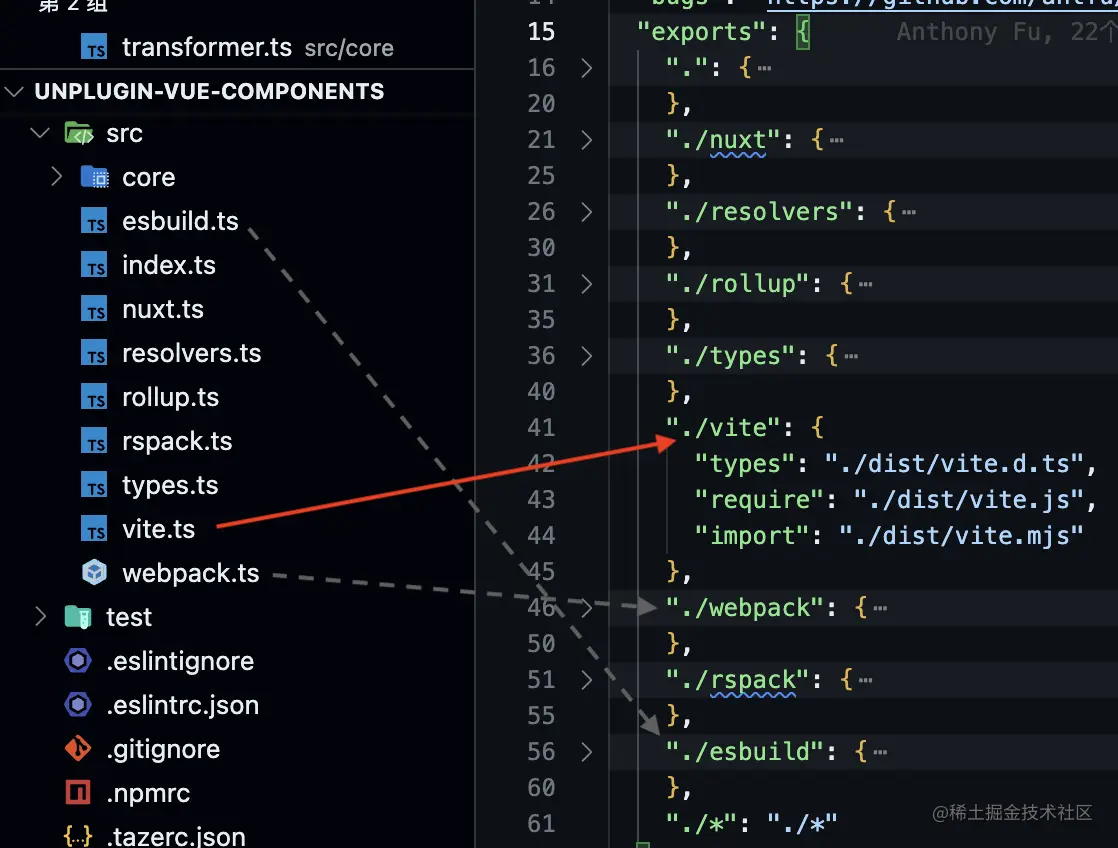The width and height of the screenshot is (1118, 848).
Task: Open .eslintignore file
Action: point(180,661)
